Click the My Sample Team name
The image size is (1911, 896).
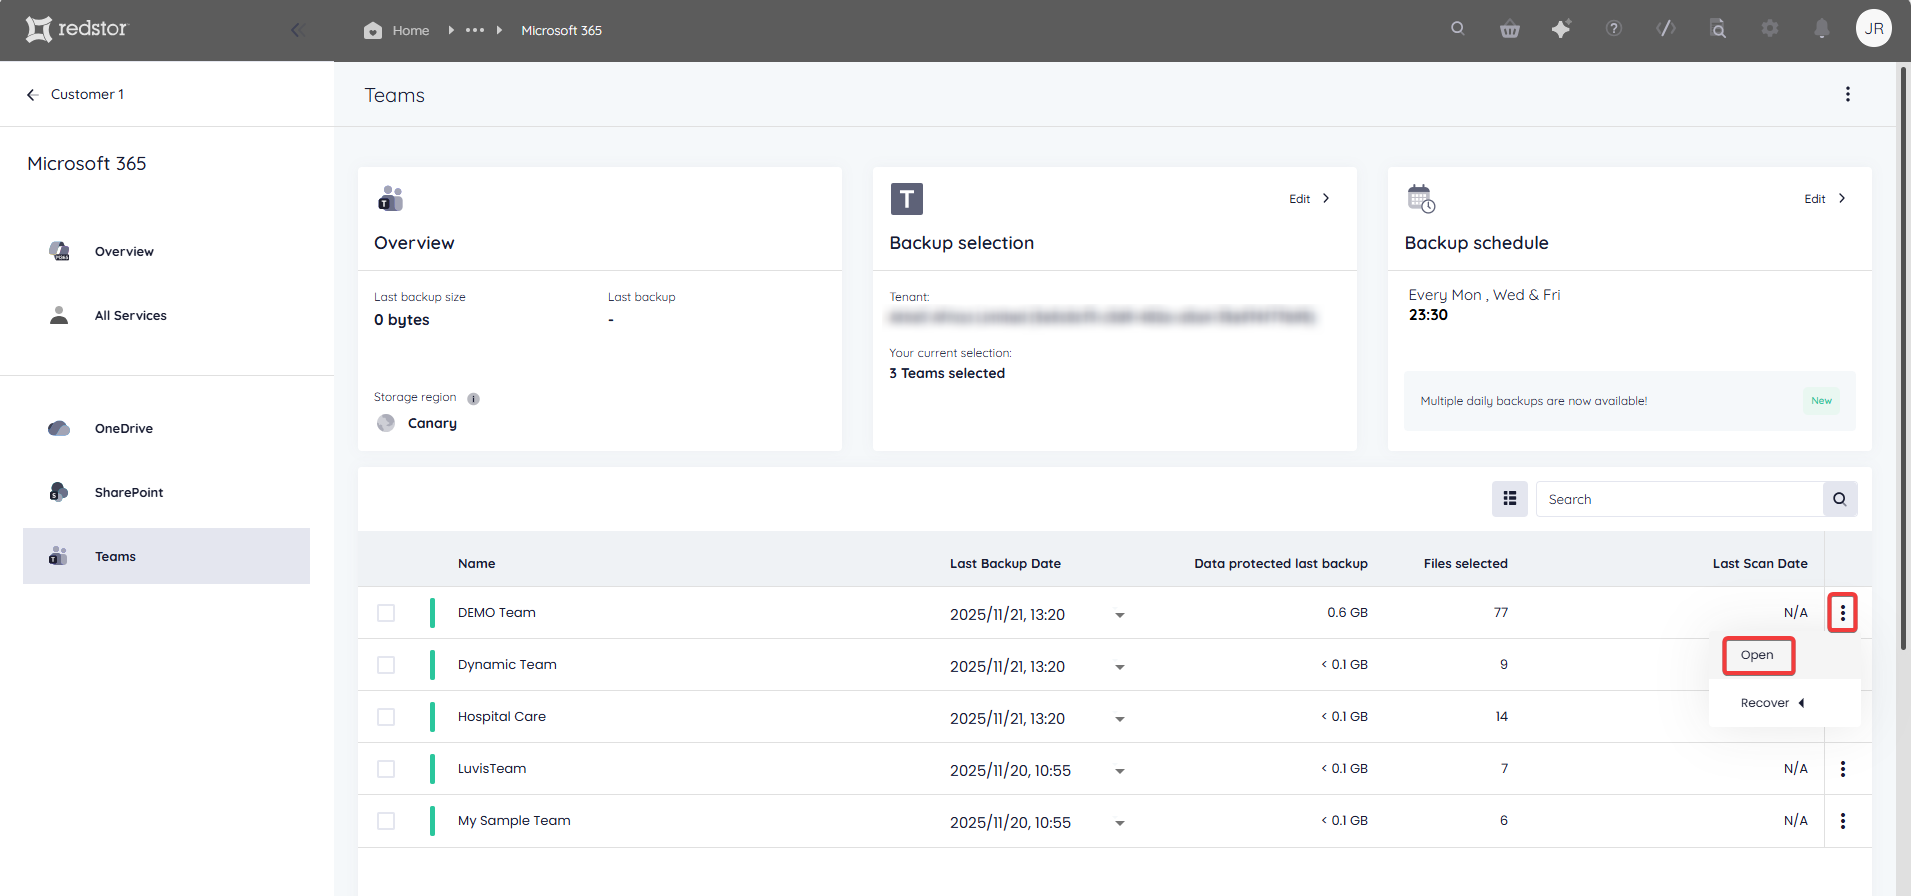(514, 820)
